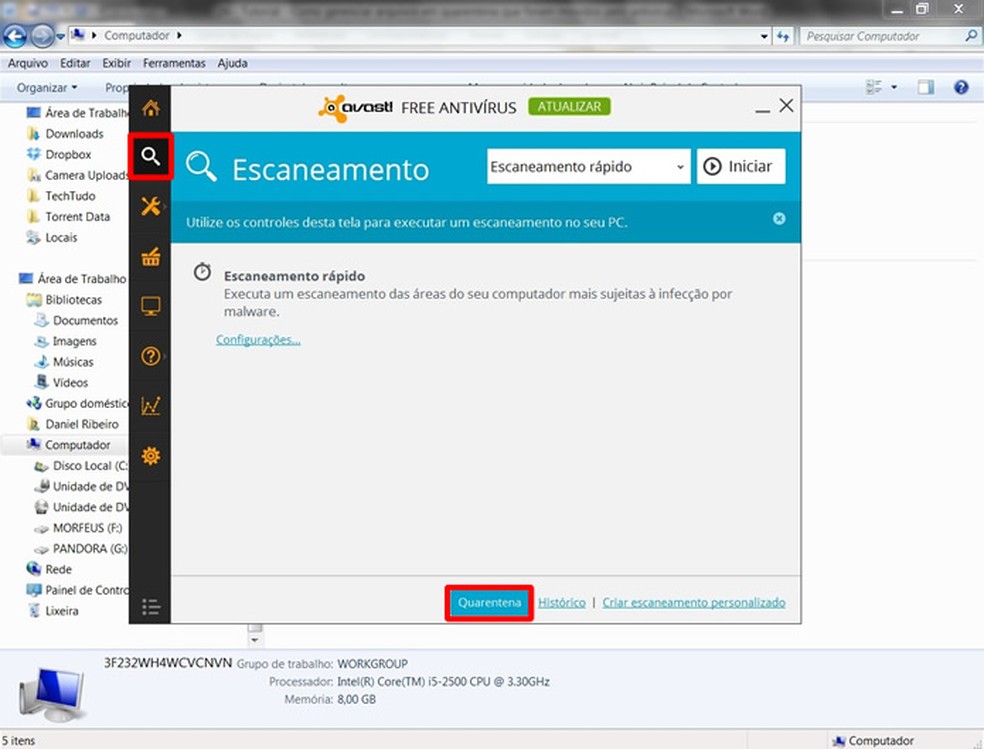The width and height of the screenshot is (984, 749).
Task: Click the ATUALIZAR green button
Action: point(569,107)
